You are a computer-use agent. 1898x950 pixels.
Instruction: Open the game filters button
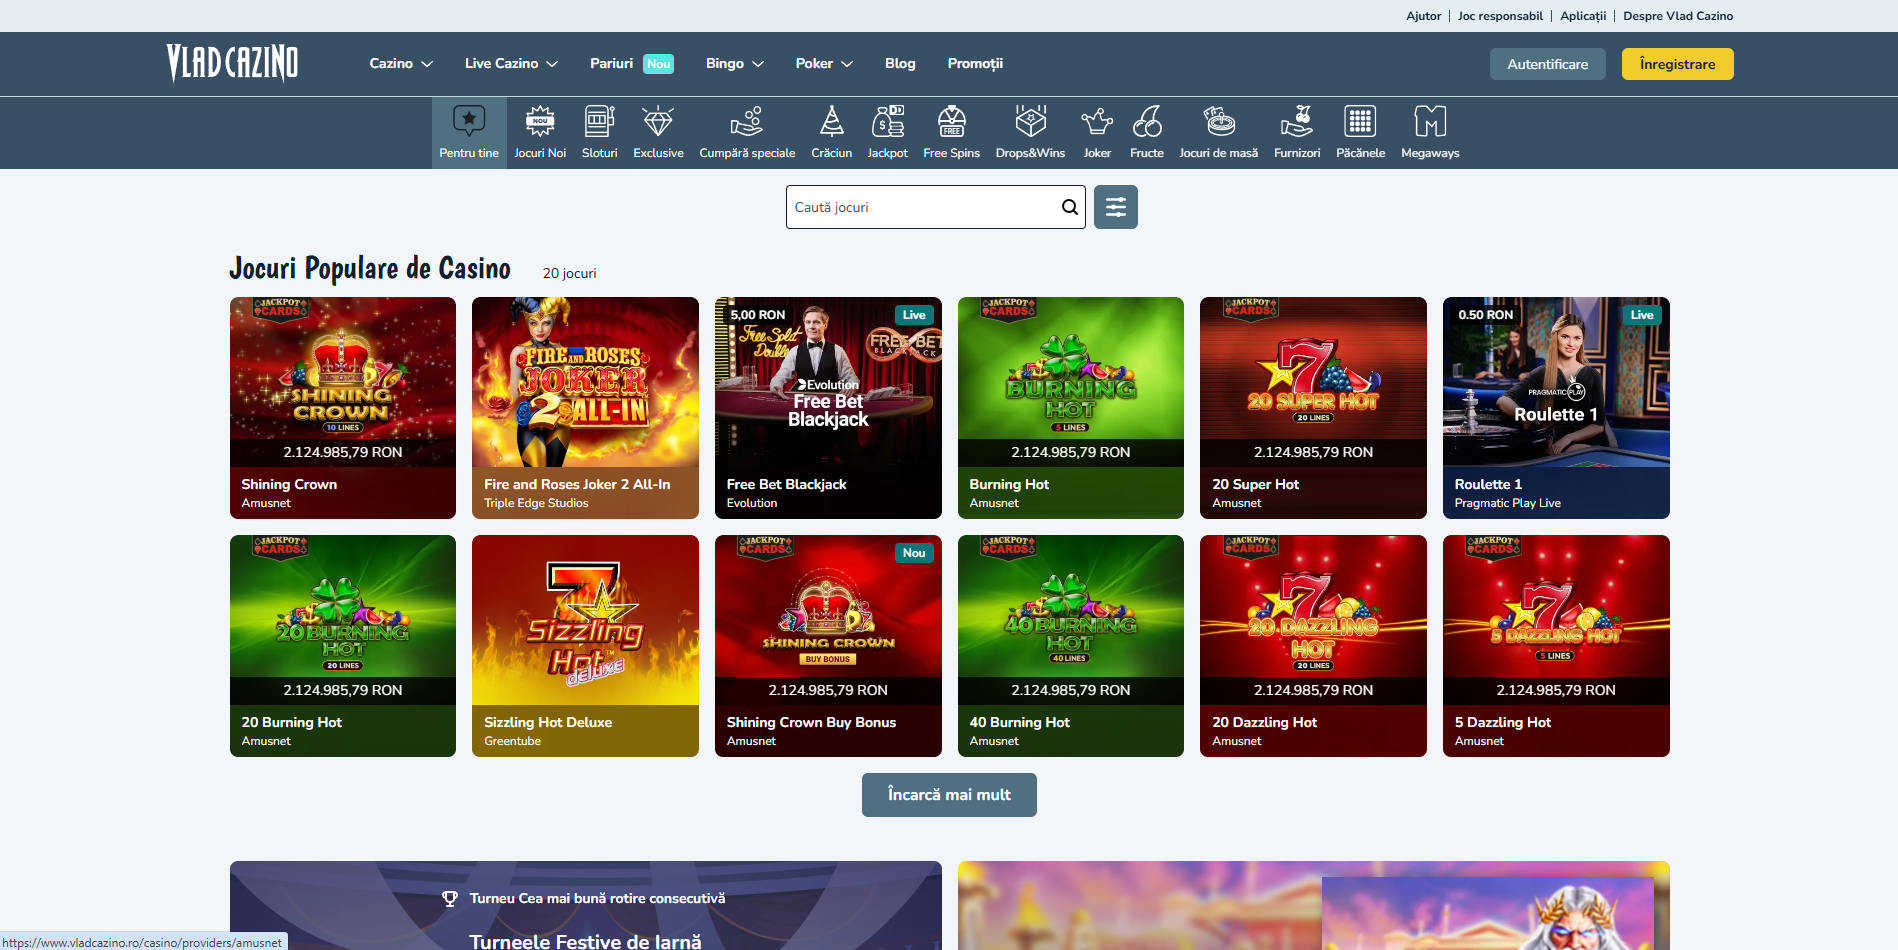click(x=1115, y=207)
